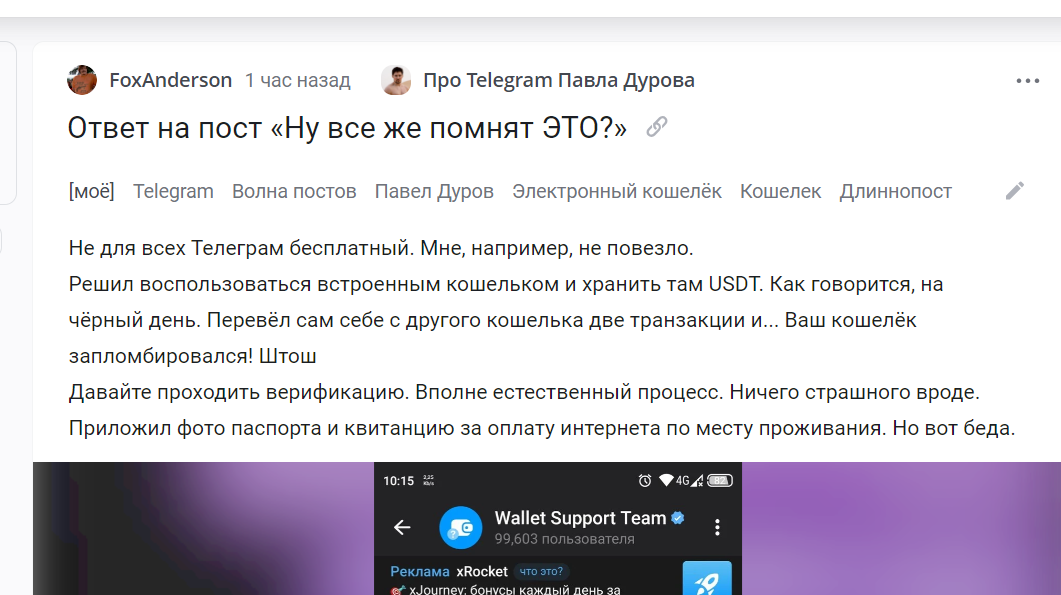The image size is (1061, 595).
Task: Select the 'Длиннопост' tag
Action: (896, 191)
